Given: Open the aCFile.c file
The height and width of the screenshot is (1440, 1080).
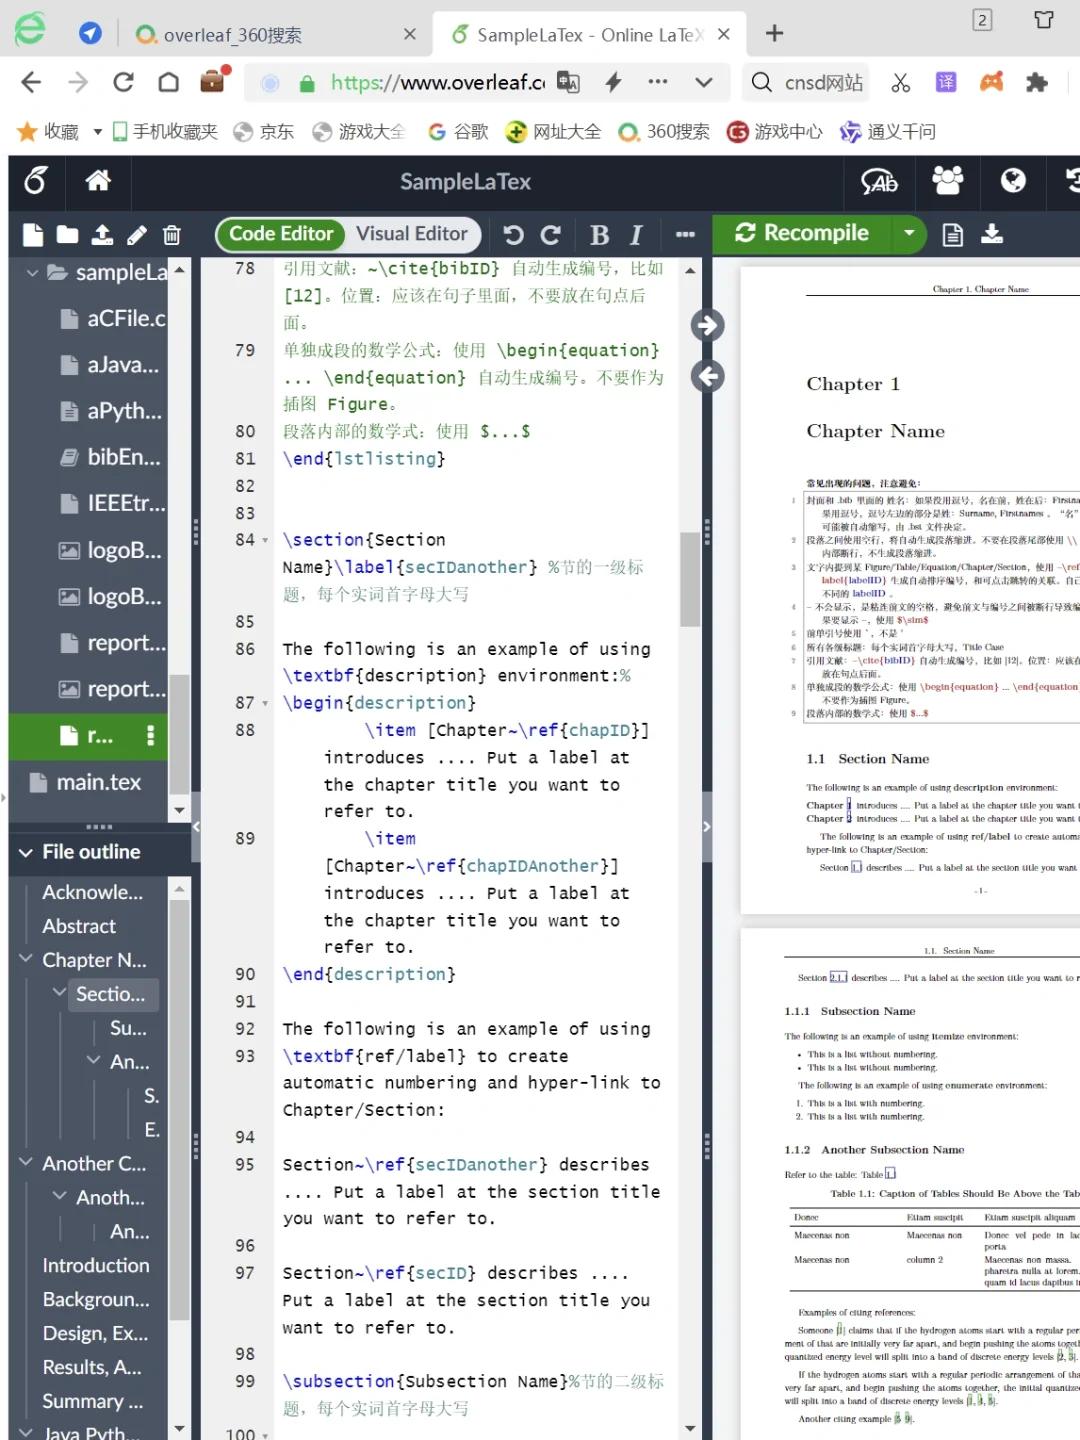Looking at the screenshot, I should click(112, 318).
